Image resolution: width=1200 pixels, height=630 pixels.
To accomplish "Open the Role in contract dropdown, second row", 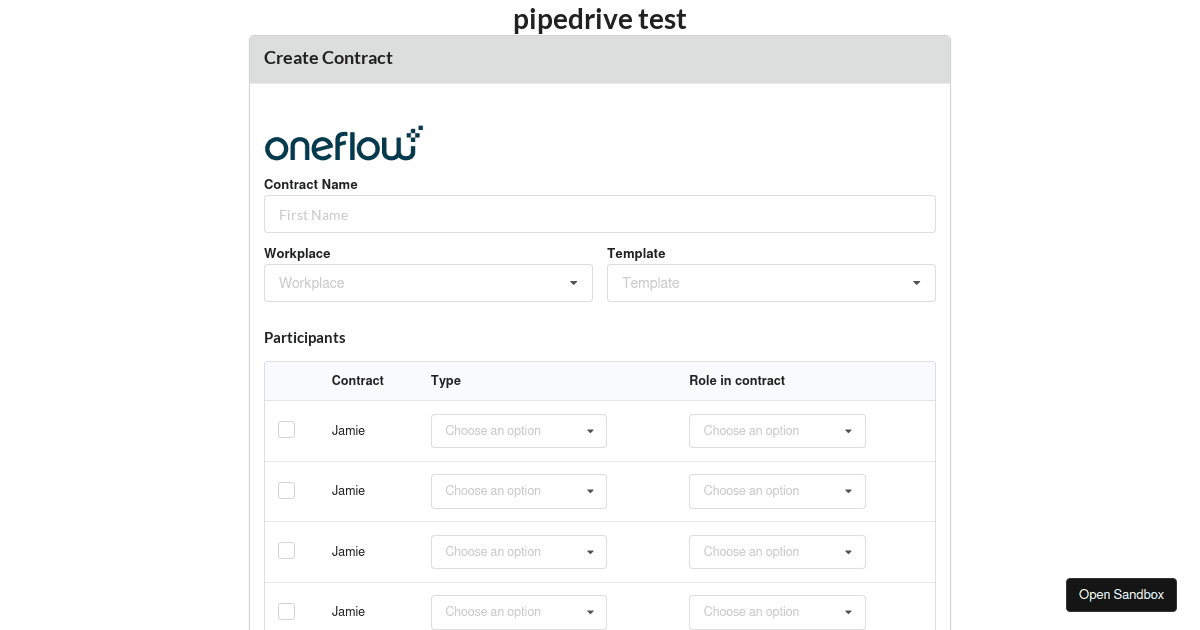I will point(777,491).
